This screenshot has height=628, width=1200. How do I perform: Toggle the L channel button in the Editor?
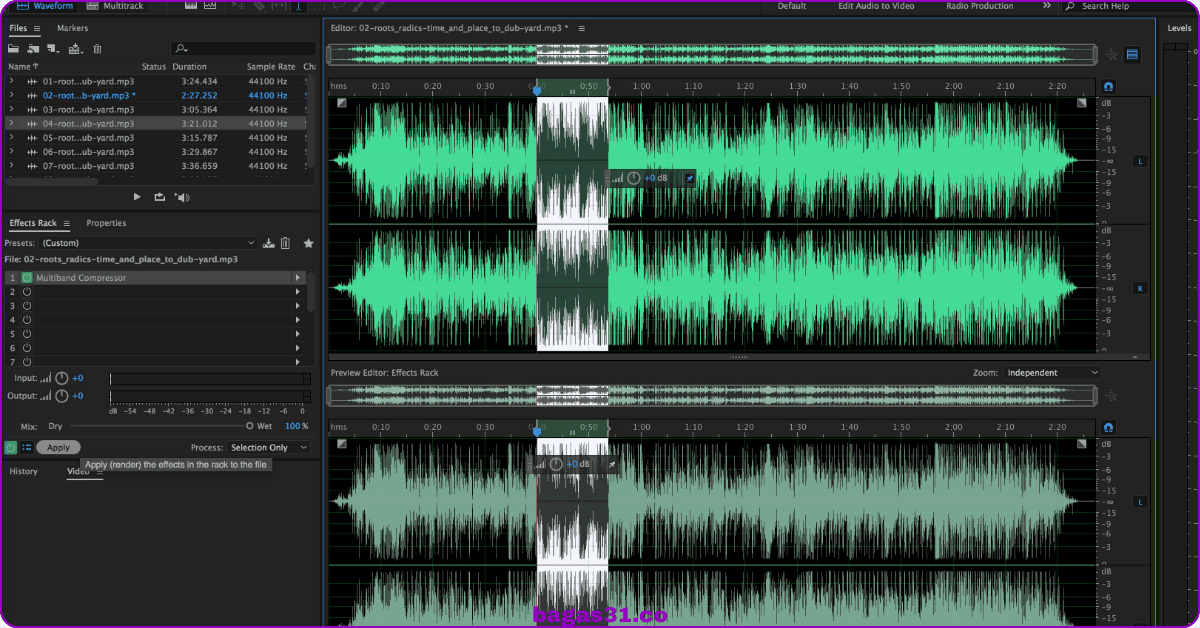click(x=1138, y=161)
